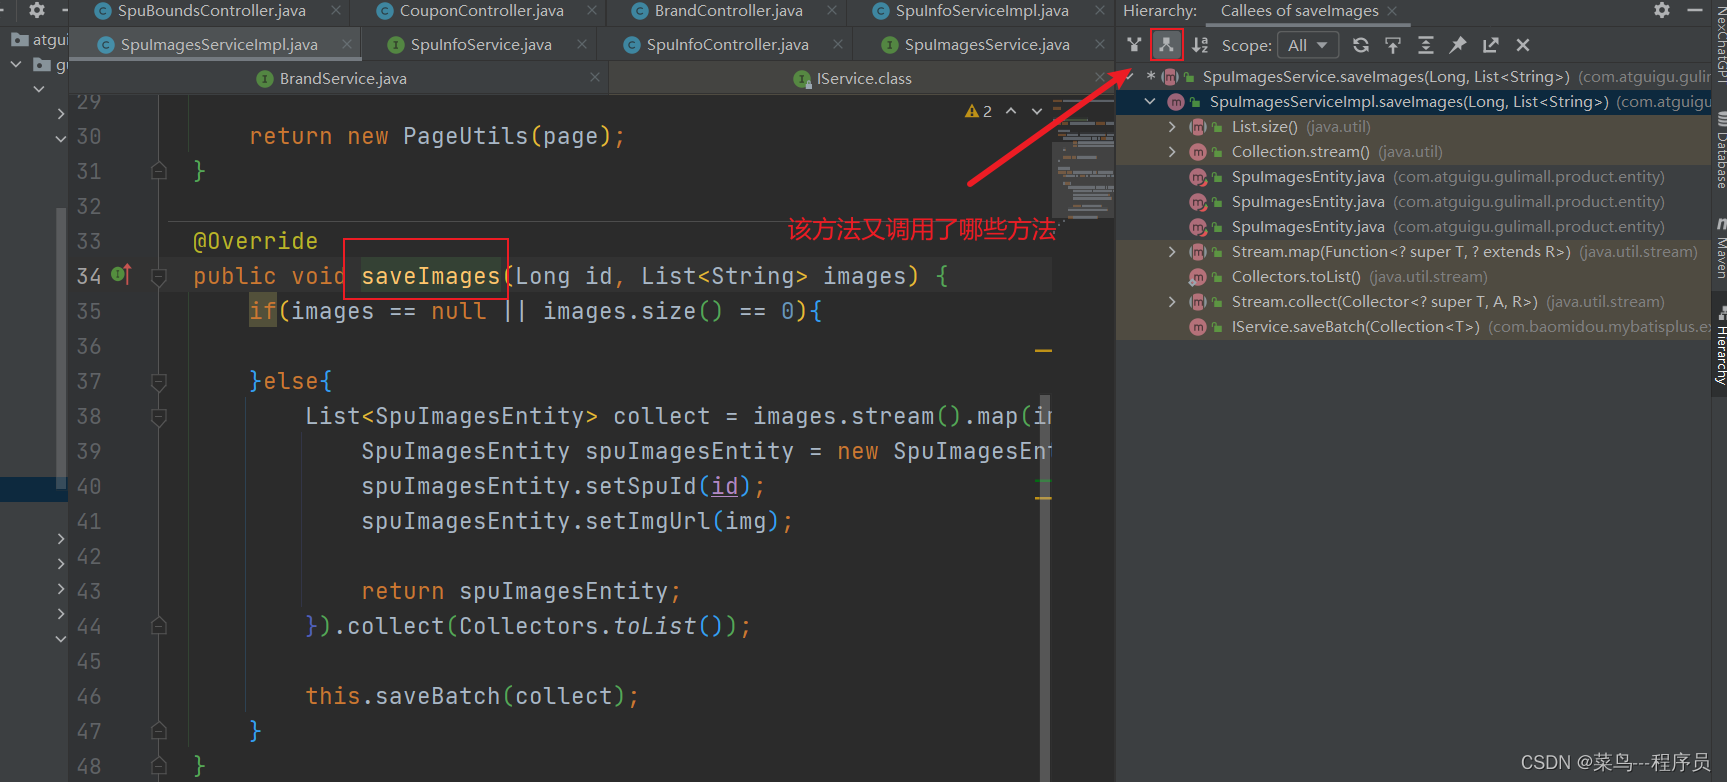Open IService.class tab
Image resolution: width=1727 pixels, height=782 pixels.
(x=864, y=78)
